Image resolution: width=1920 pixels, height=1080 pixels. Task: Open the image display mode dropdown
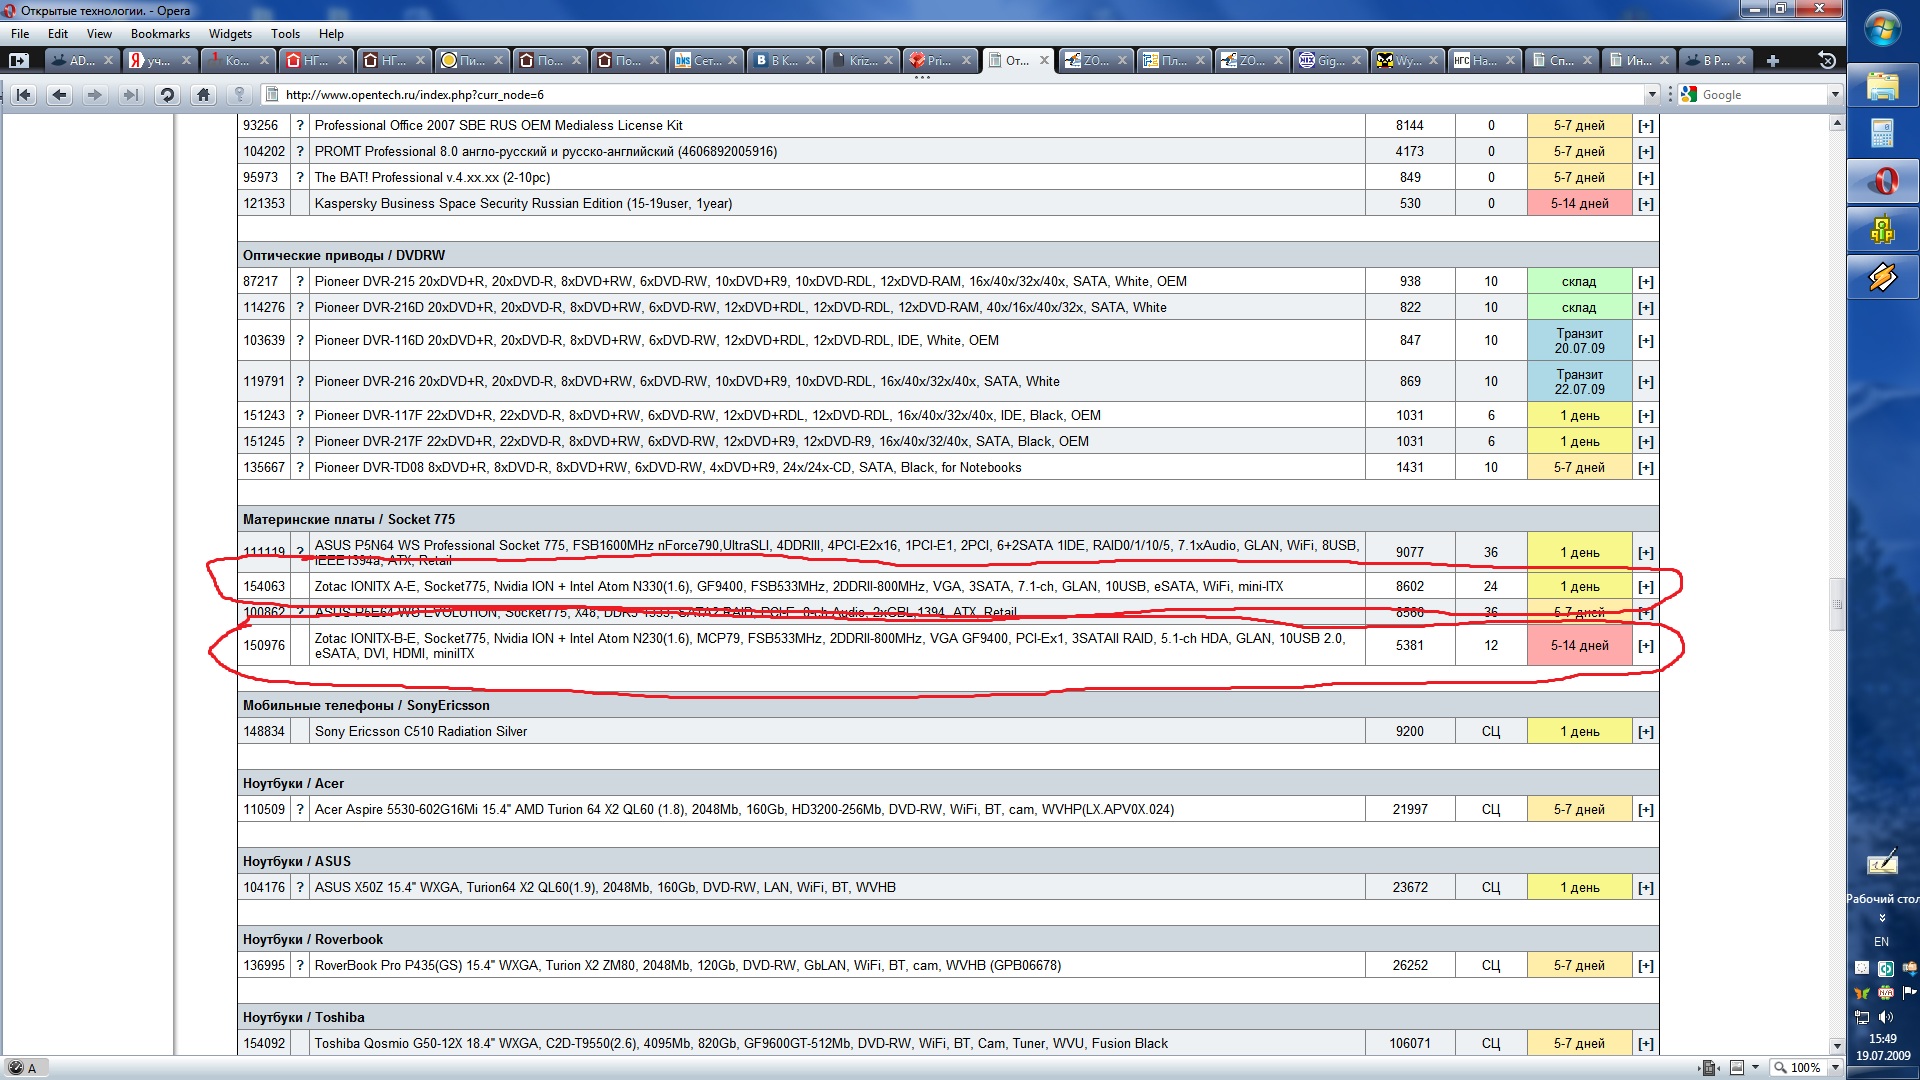click(x=1755, y=1068)
